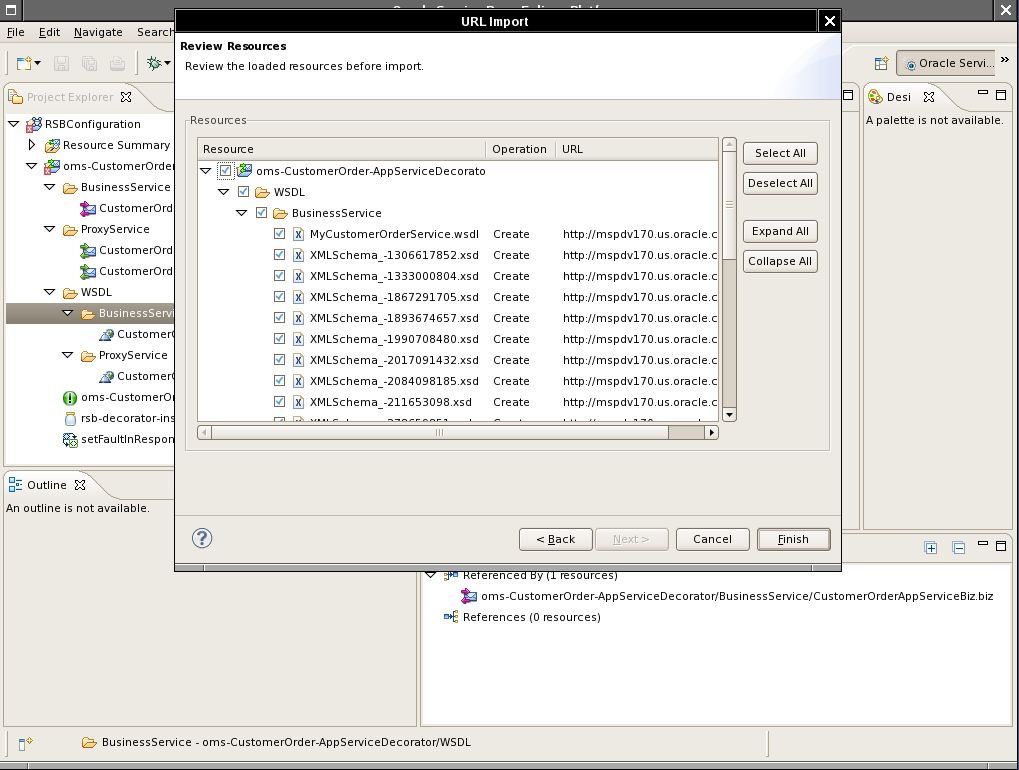Click the horizontal scrollbar thumb in Resources

439,432
